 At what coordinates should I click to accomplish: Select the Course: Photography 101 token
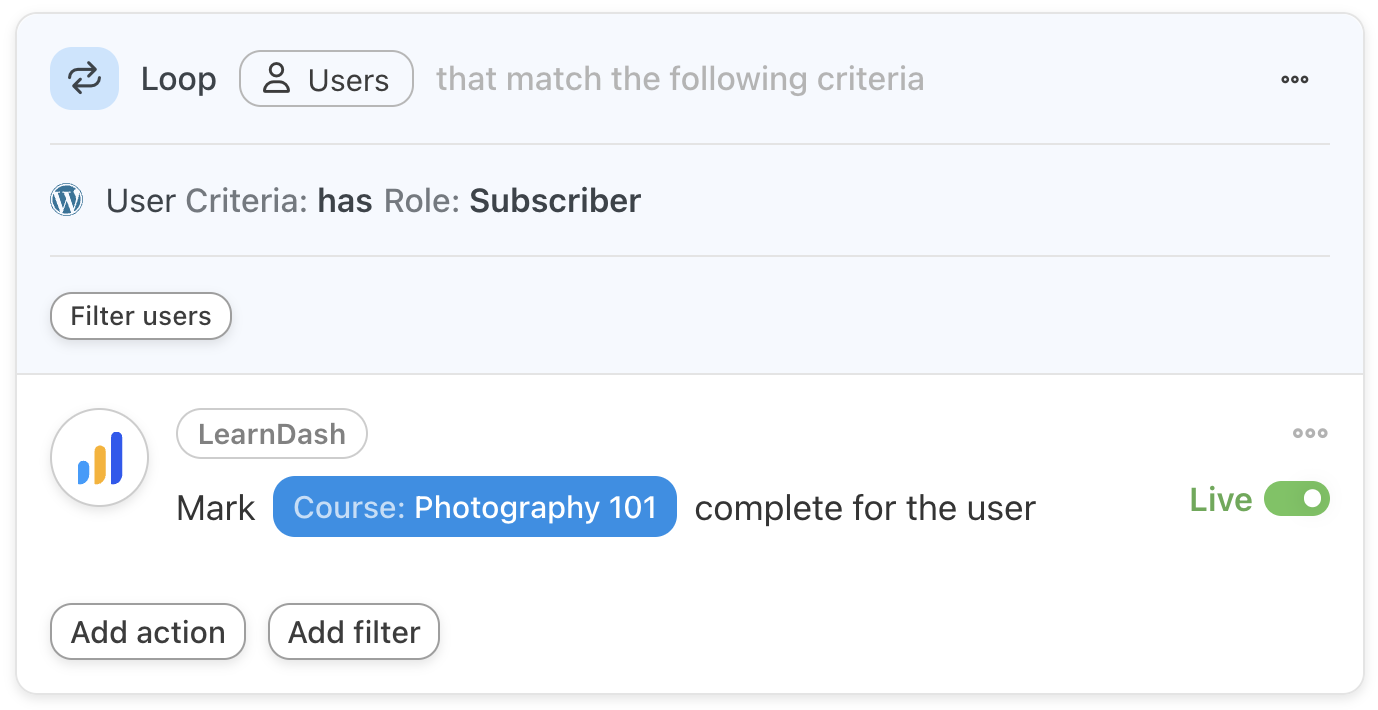[475, 507]
